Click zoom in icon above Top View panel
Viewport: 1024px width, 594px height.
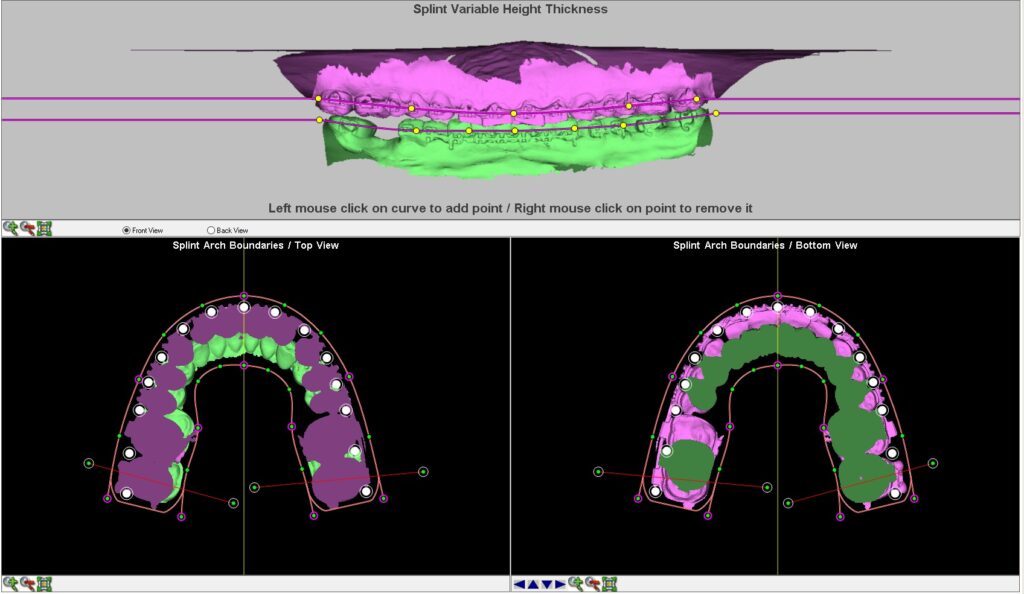10,228
